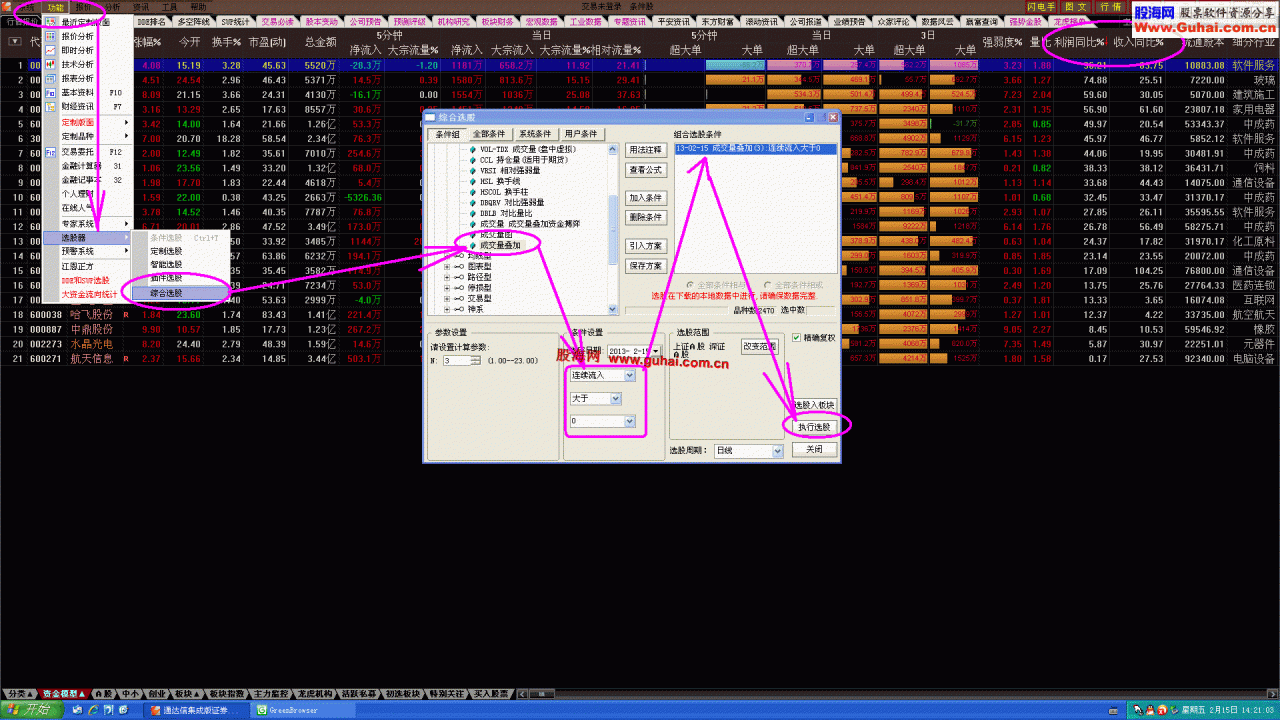The width and height of the screenshot is (1280, 720).
Task: Open the 功能 menu in menu bar
Action: click(54, 7)
